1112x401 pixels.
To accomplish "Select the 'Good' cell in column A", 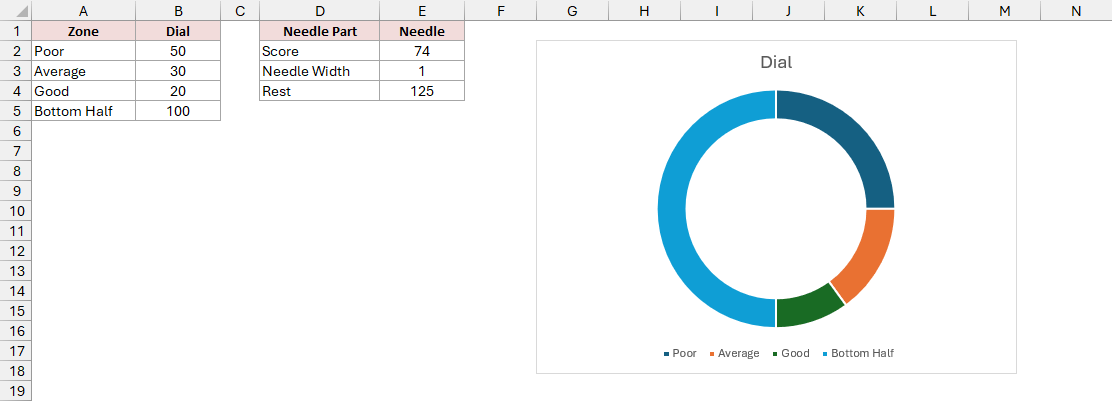I will [84, 91].
